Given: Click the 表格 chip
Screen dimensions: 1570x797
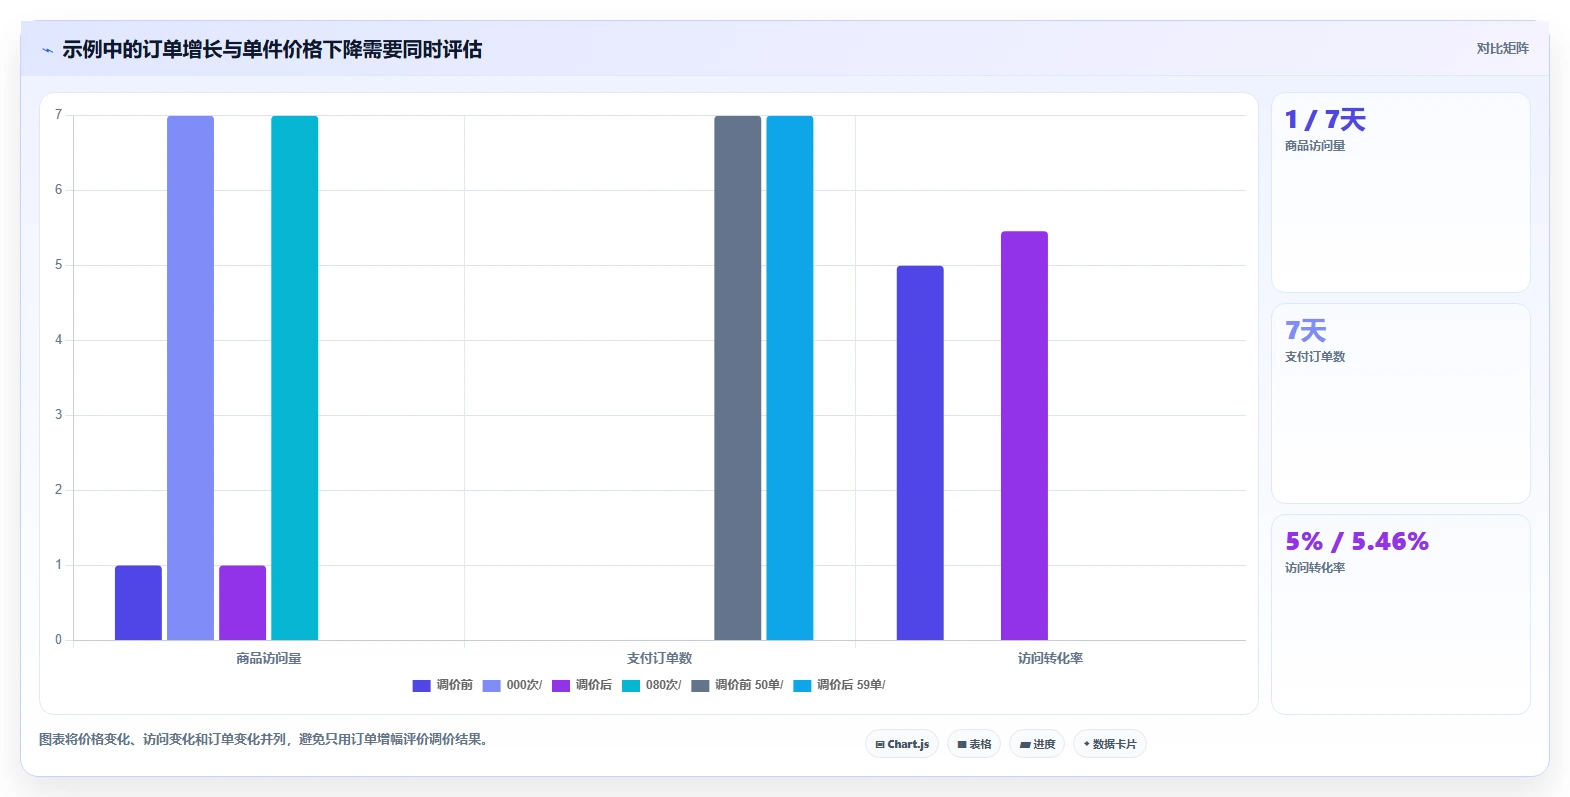Looking at the screenshot, I should [x=974, y=744].
